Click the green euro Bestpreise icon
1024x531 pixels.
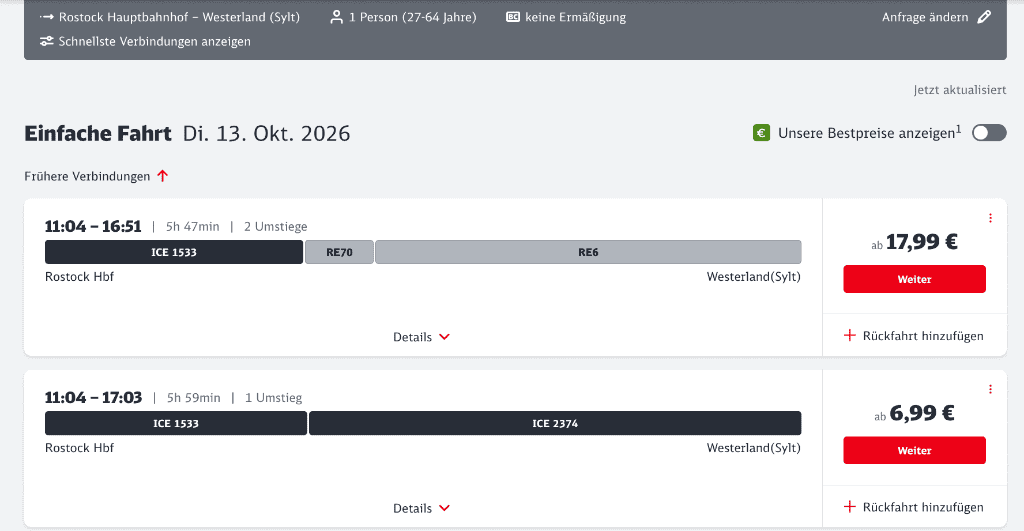(x=761, y=133)
